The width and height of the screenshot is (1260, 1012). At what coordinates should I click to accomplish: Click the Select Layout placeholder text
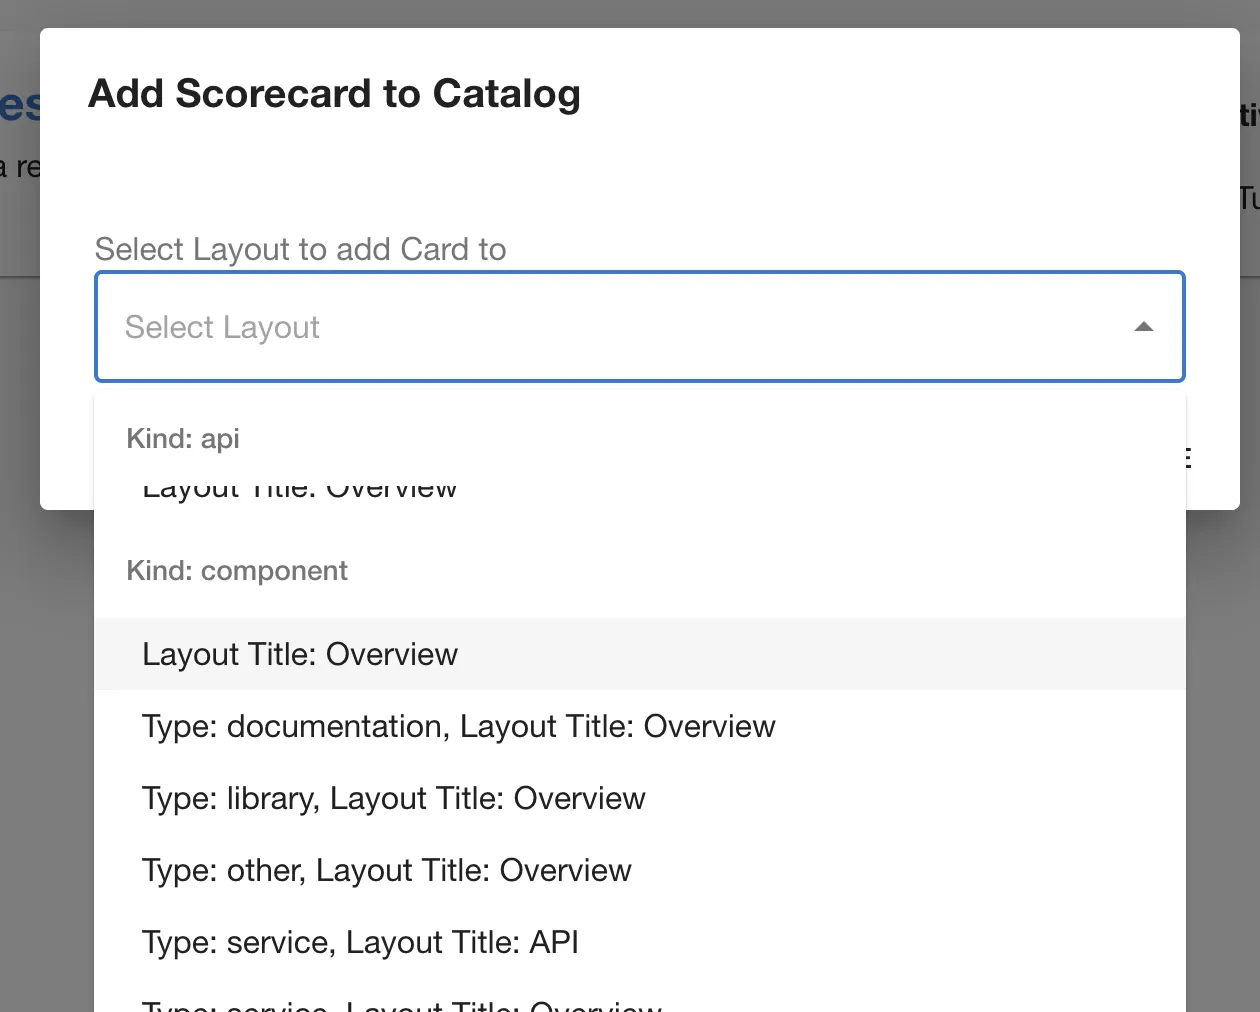(x=222, y=327)
